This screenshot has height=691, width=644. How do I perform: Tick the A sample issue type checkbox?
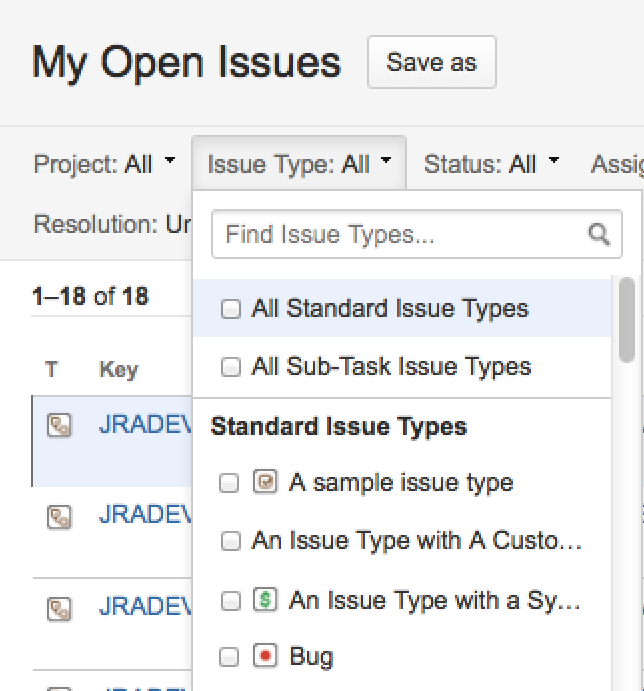pos(229,484)
